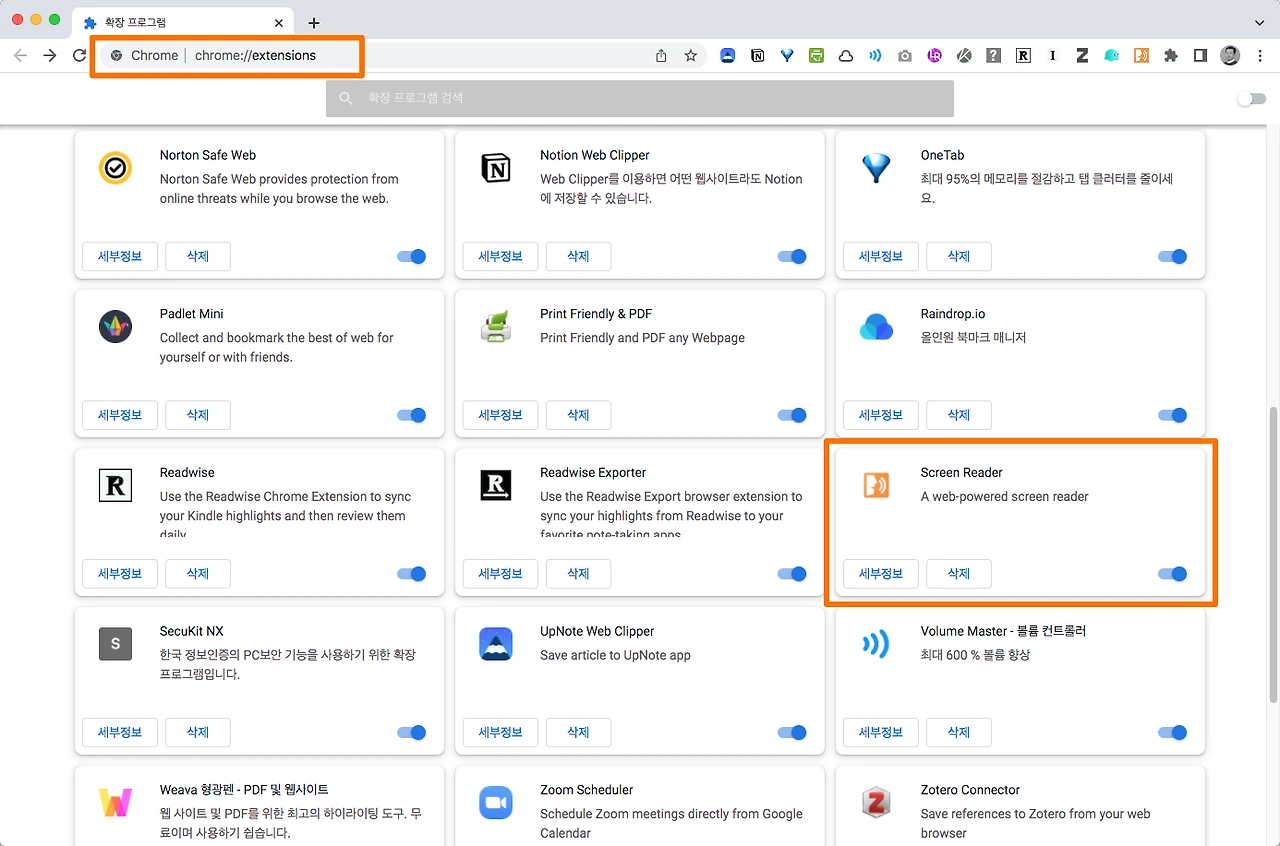The width and height of the screenshot is (1280, 846).
Task: Open the green Print Friendly toolbar icon
Action: 817,56
